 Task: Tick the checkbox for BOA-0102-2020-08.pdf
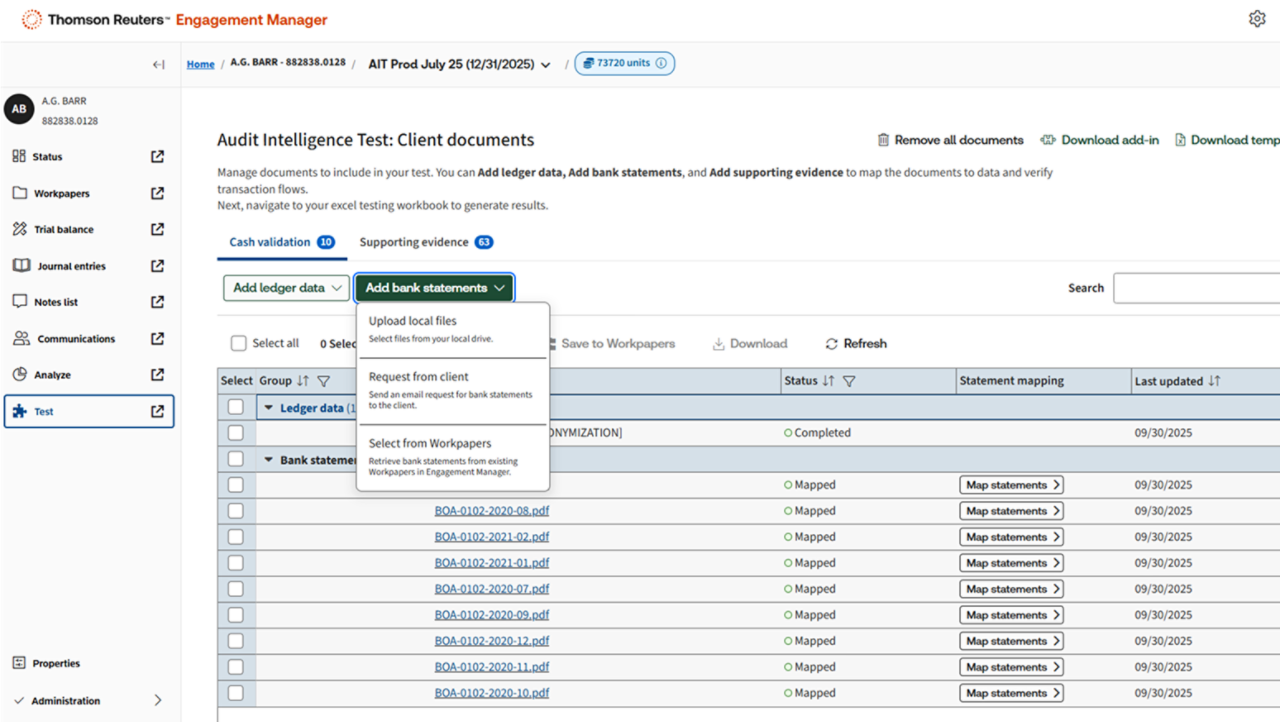(x=235, y=511)
